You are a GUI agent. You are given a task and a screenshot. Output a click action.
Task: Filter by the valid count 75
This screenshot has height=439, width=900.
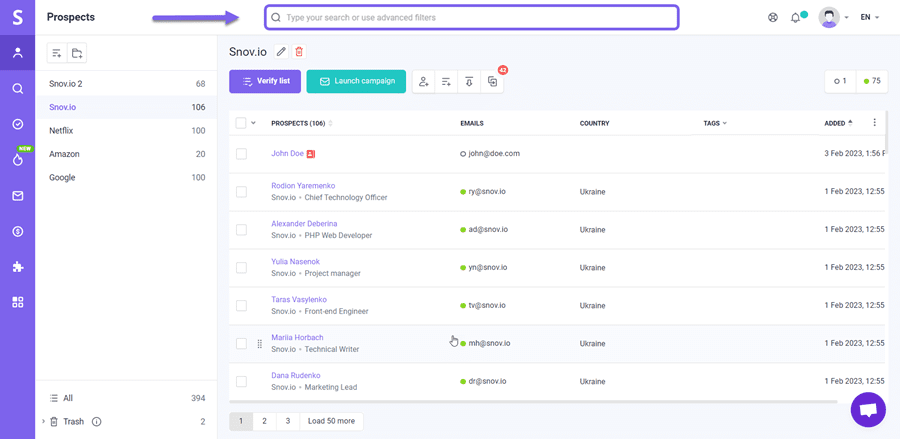(872, 81)
